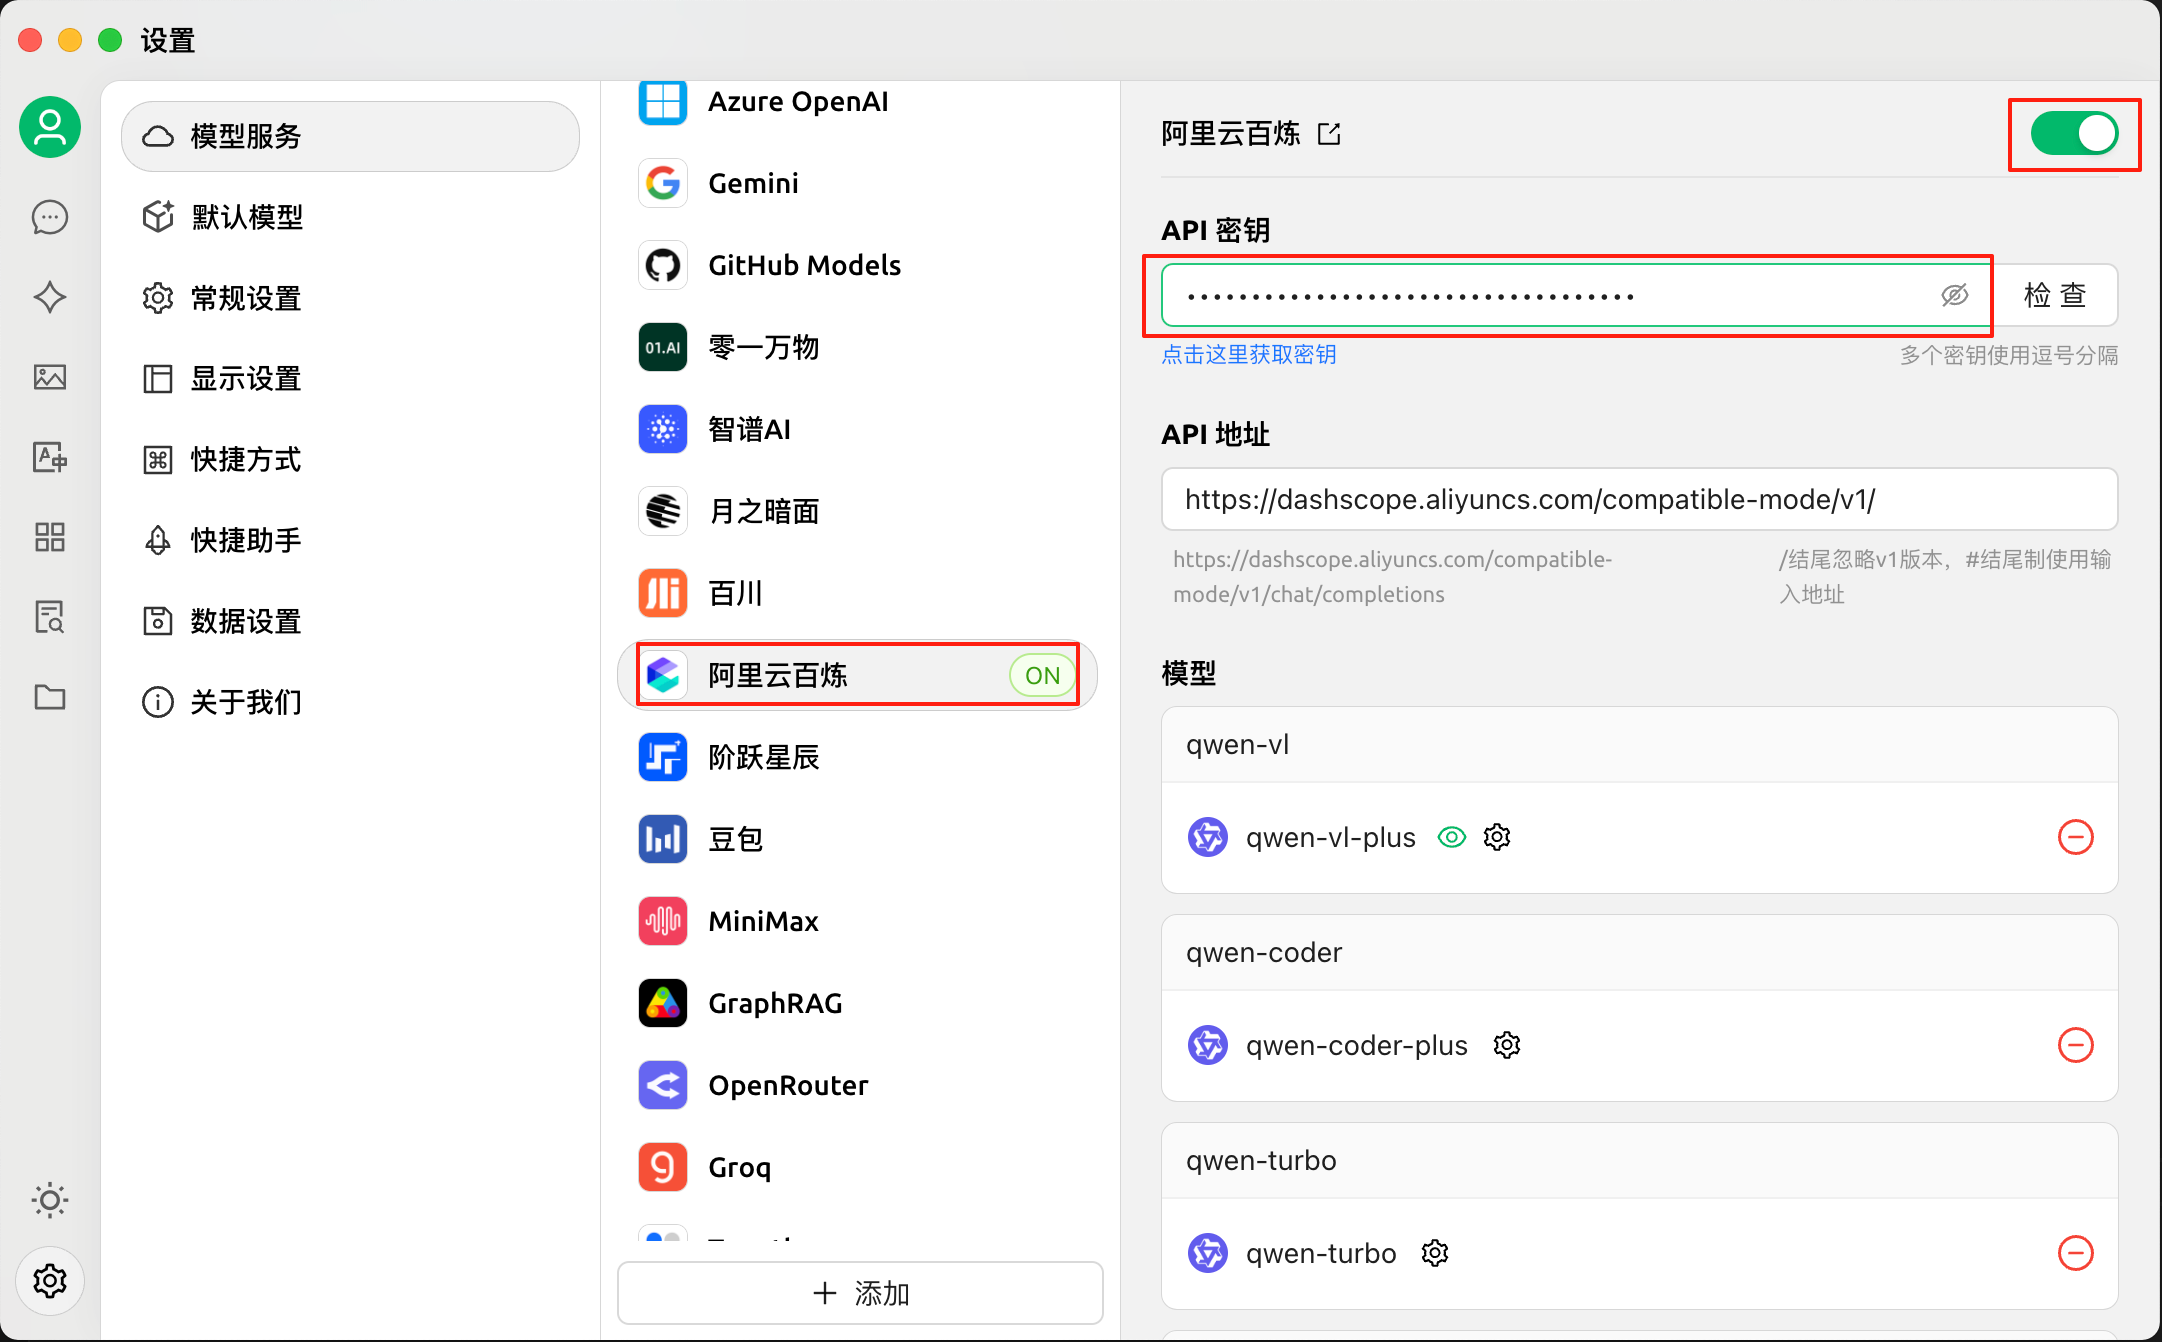The width and height of the screenshot is (2162, 1342).
Task: Open 常规设置 settings section
Action: point(350,298)
